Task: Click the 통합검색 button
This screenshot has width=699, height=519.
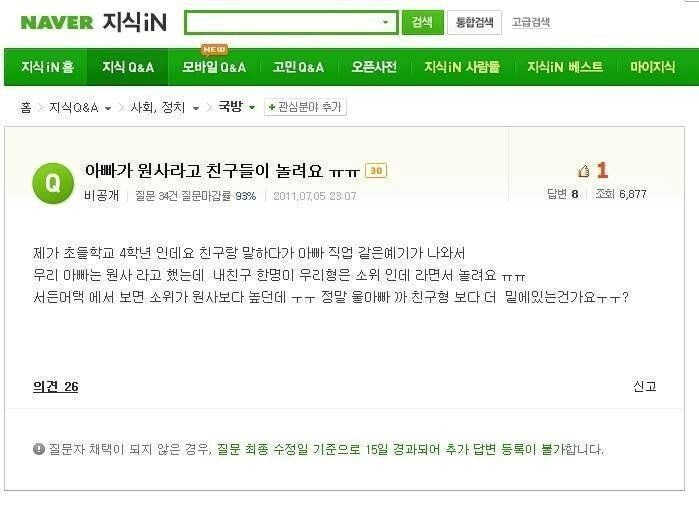Action: tap(474, 22)
